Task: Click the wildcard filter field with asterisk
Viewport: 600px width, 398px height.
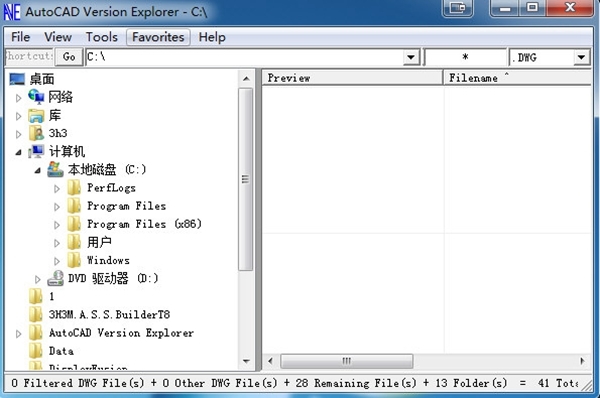Action: pos(465,57)
